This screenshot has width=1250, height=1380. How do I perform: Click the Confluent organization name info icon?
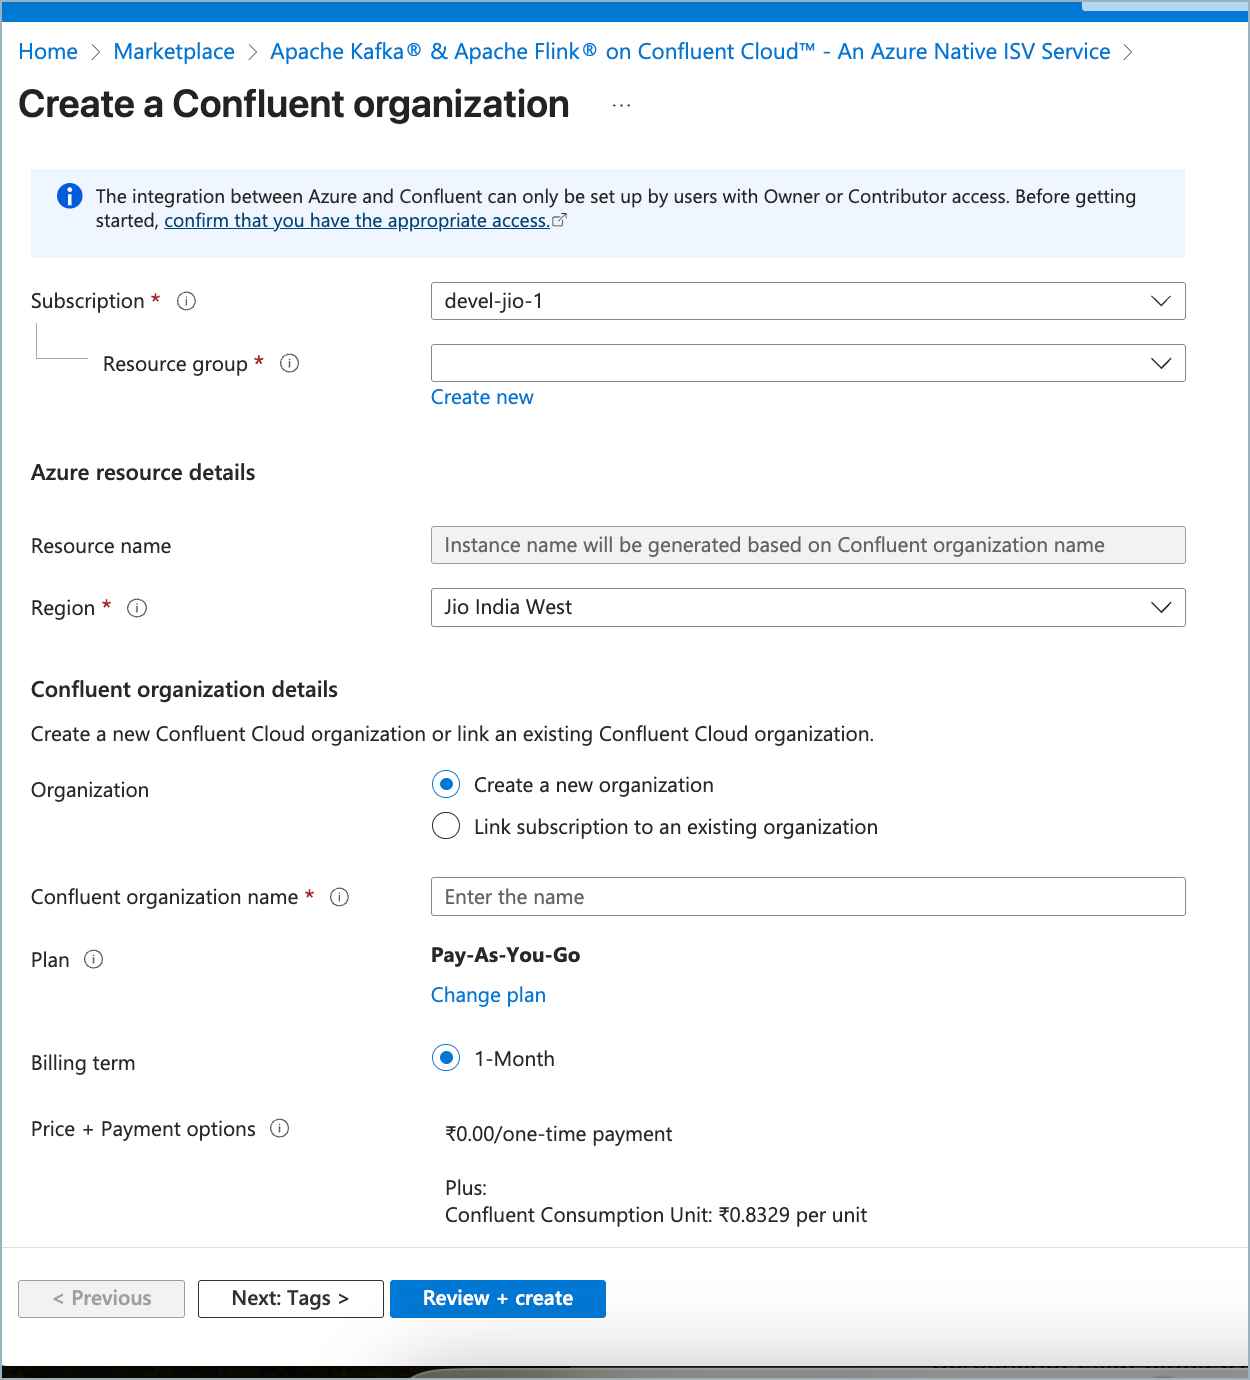point(340,897)
